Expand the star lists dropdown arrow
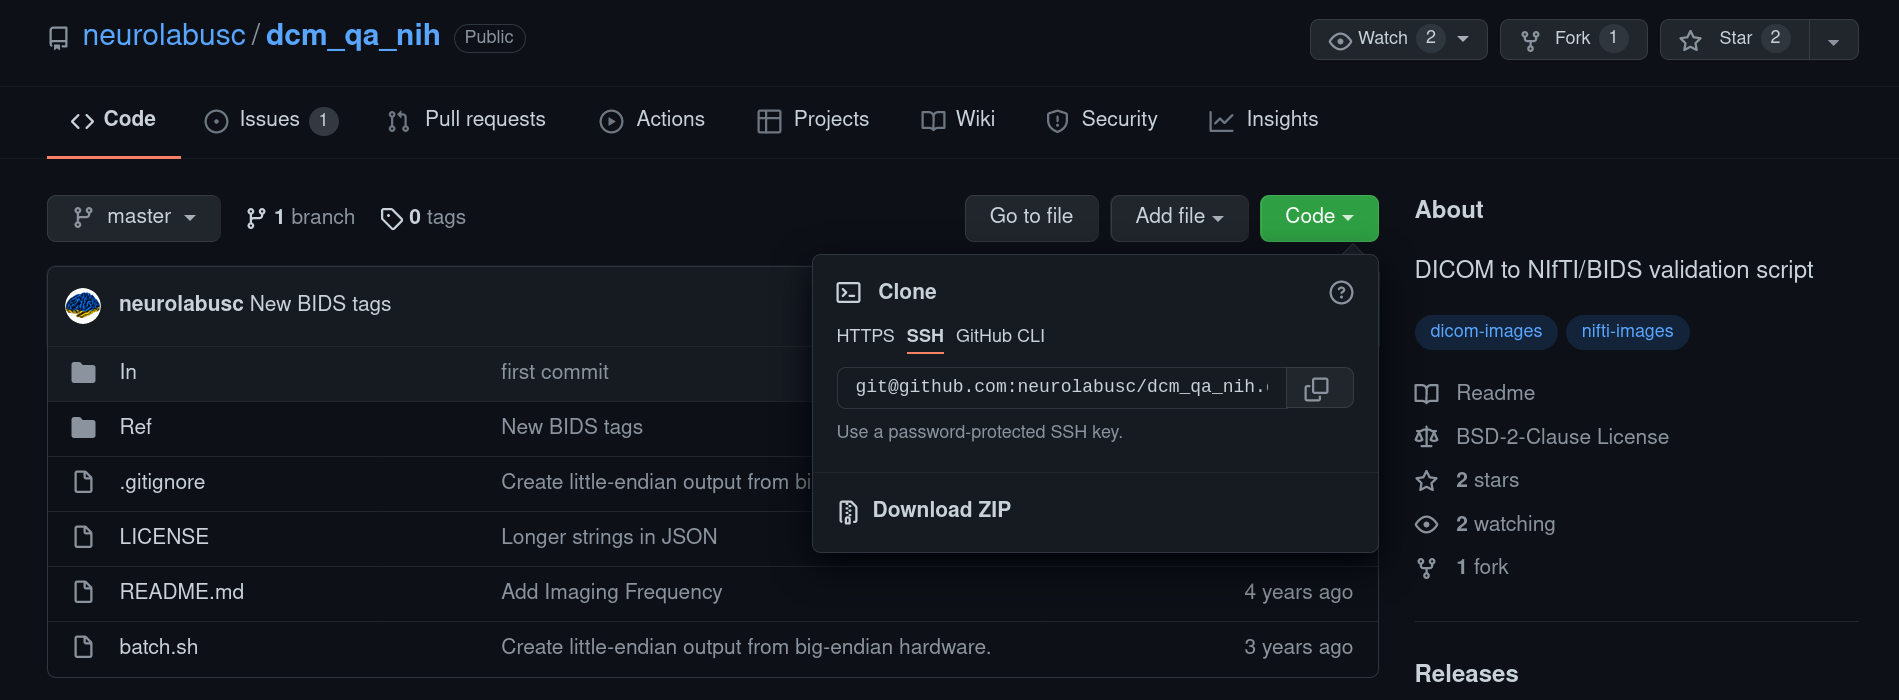This screenshot has height=700, width=1899. pos(1834,40)
